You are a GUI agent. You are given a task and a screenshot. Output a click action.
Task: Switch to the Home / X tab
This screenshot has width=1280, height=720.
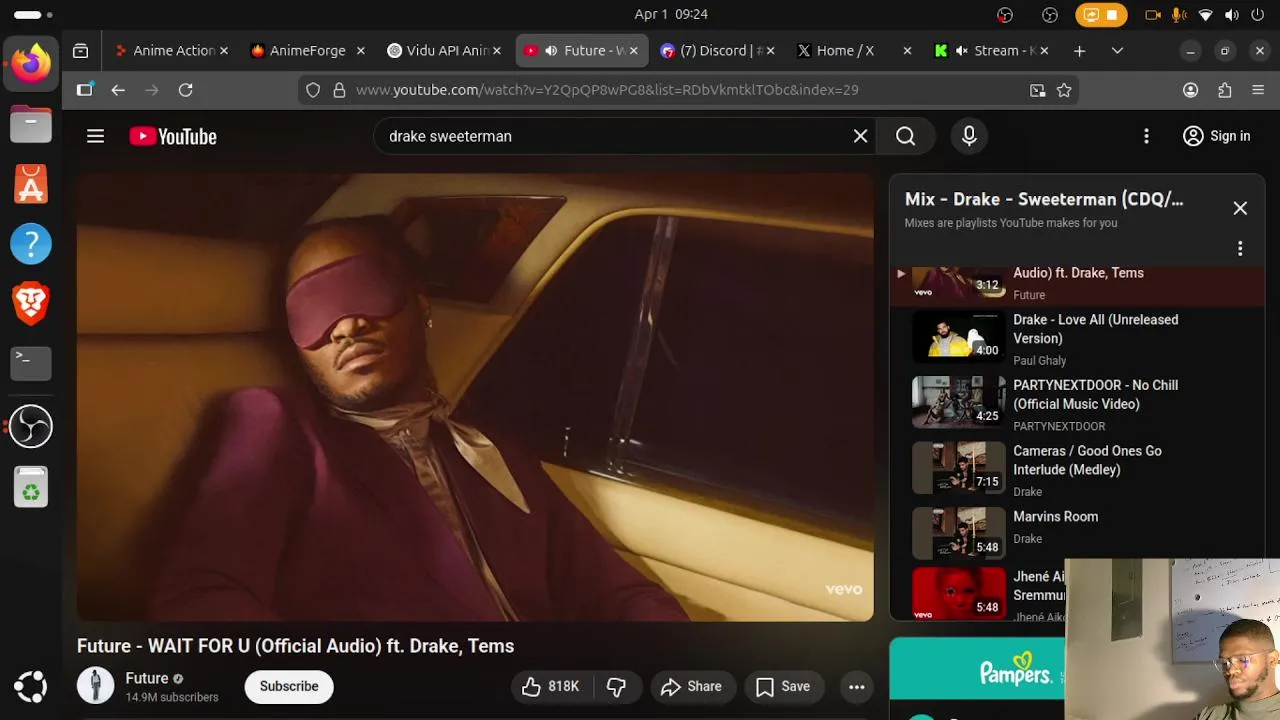coord(853,51)
